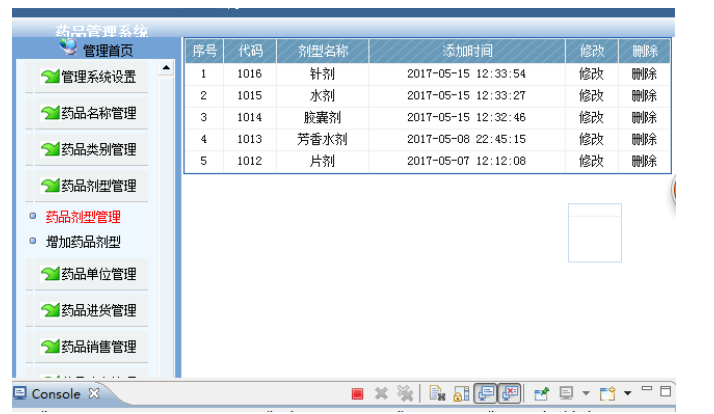Click name cell 胶囊剂

click(x=322, y=118)
